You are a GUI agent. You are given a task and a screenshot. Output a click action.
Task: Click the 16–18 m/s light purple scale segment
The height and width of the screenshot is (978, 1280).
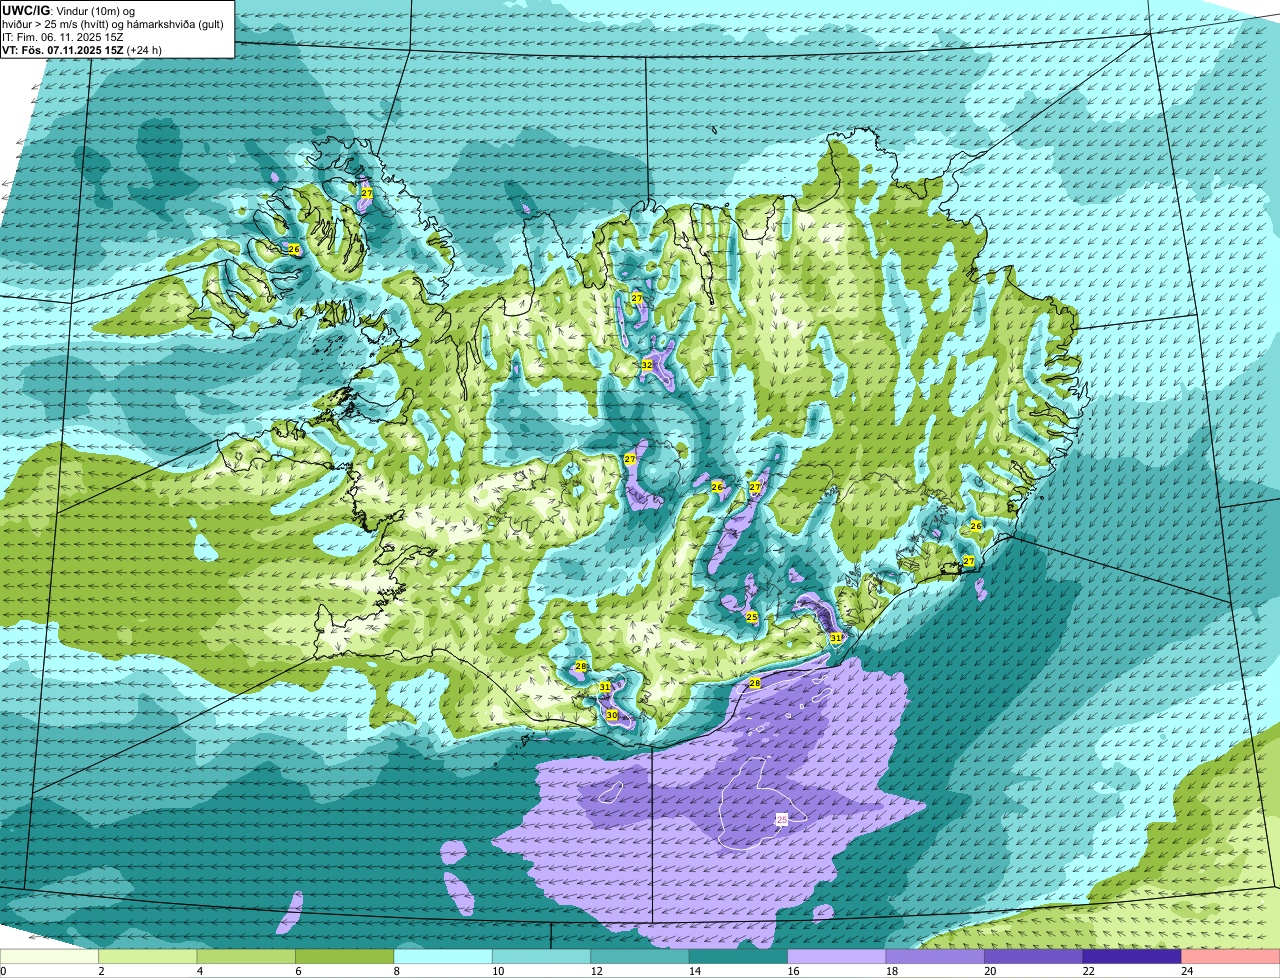click(837, 957)
